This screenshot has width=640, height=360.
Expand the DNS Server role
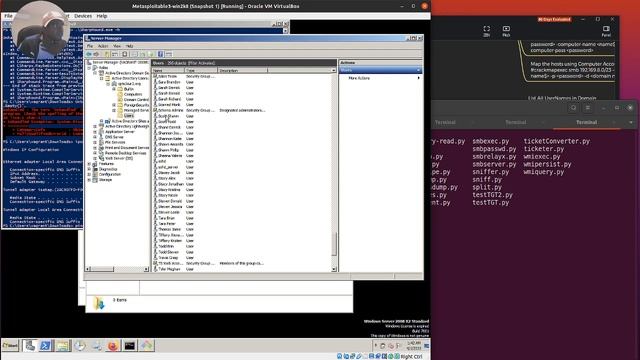[x=95, y=137]
